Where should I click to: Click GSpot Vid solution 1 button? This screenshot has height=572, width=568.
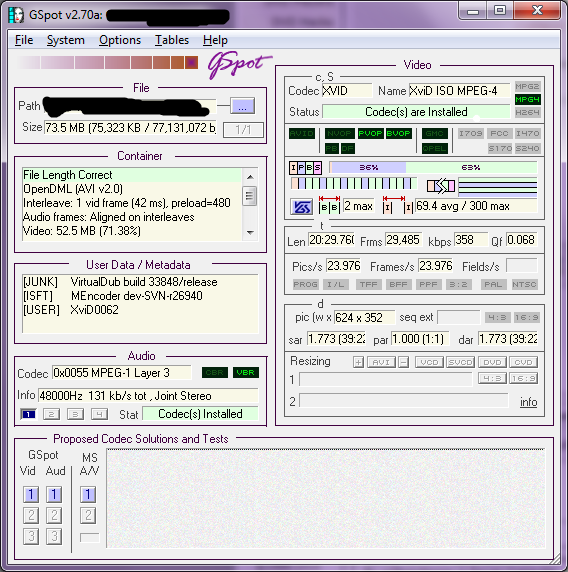click(31, 495)
